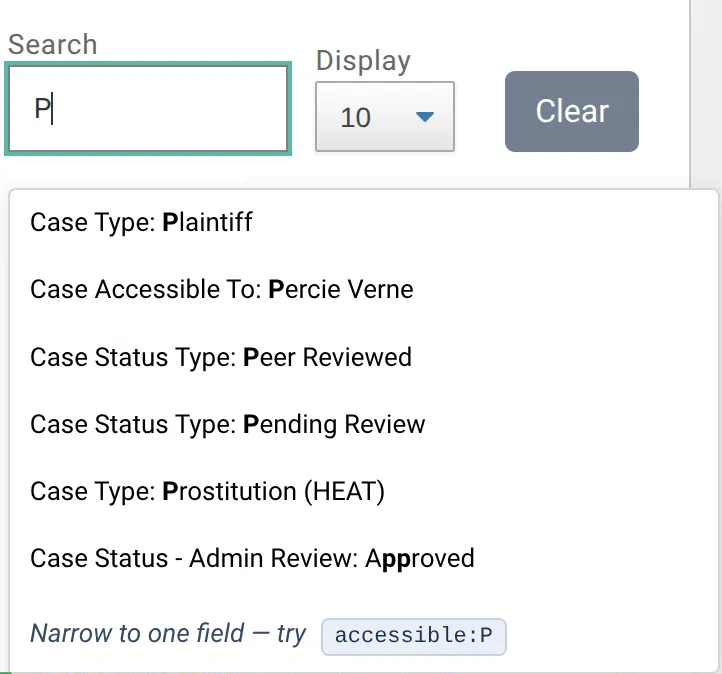Image resolution: width=722 pixels, height=674 pixels.
Task: Click the Display label above the selector
Action: pyautogui.click(x=363, y=61)
